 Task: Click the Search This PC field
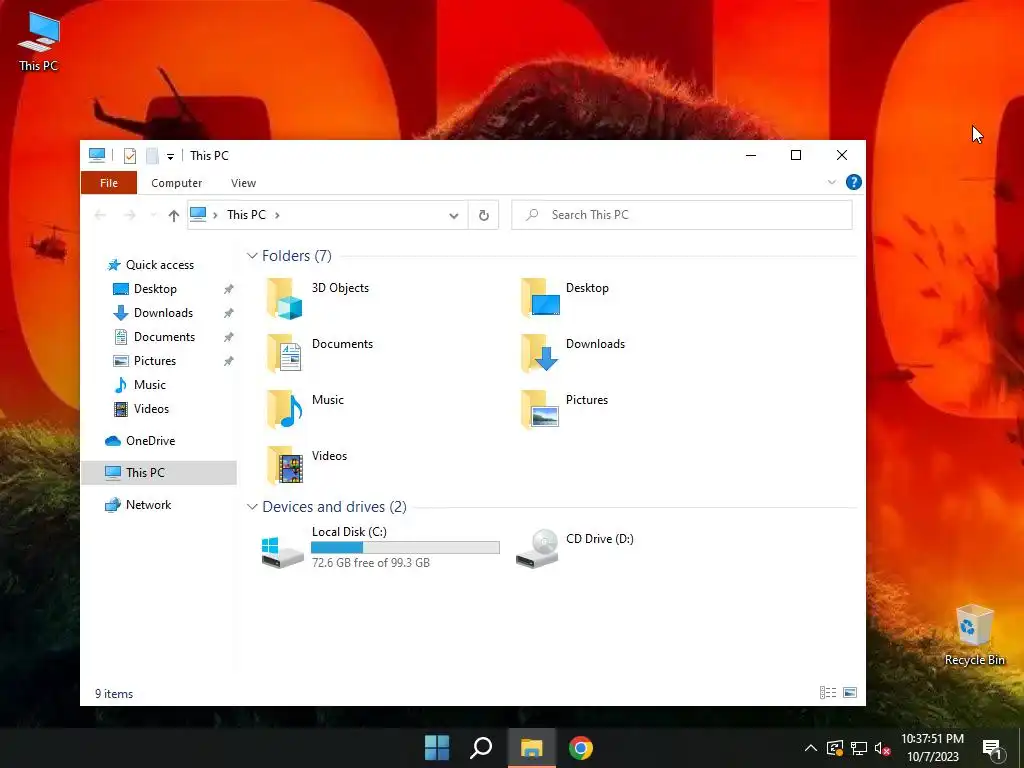click(682, 215)
